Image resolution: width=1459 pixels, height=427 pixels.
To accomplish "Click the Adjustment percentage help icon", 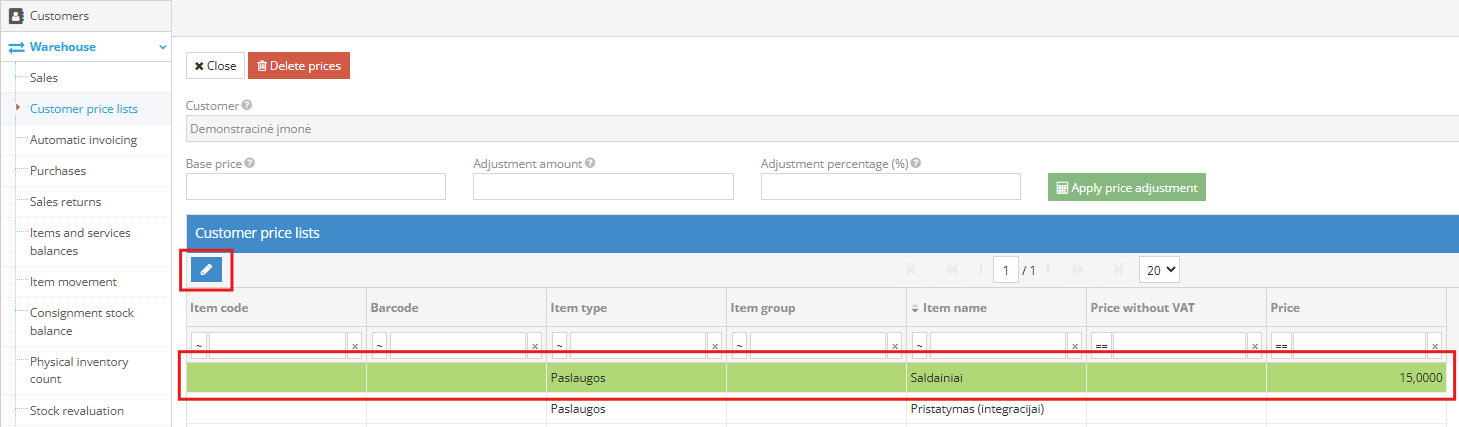I will click(916, 163).
